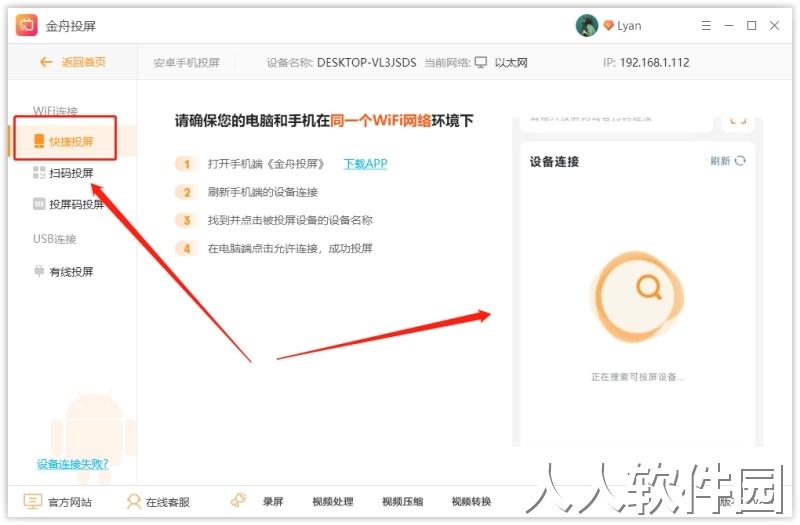The height and width of the screenshot is (525, 800).
Task: Click the 返回首页 text link
Action: 84,62
